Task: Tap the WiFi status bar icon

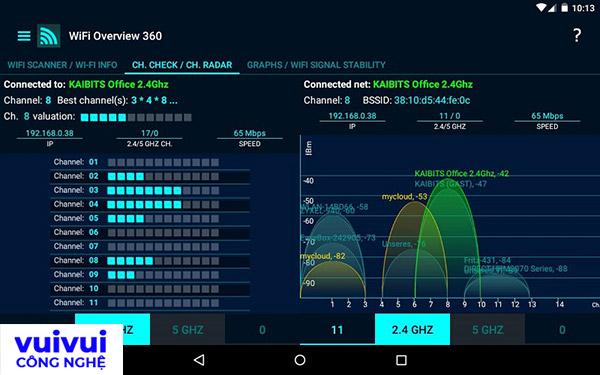Action: [541, 8]
